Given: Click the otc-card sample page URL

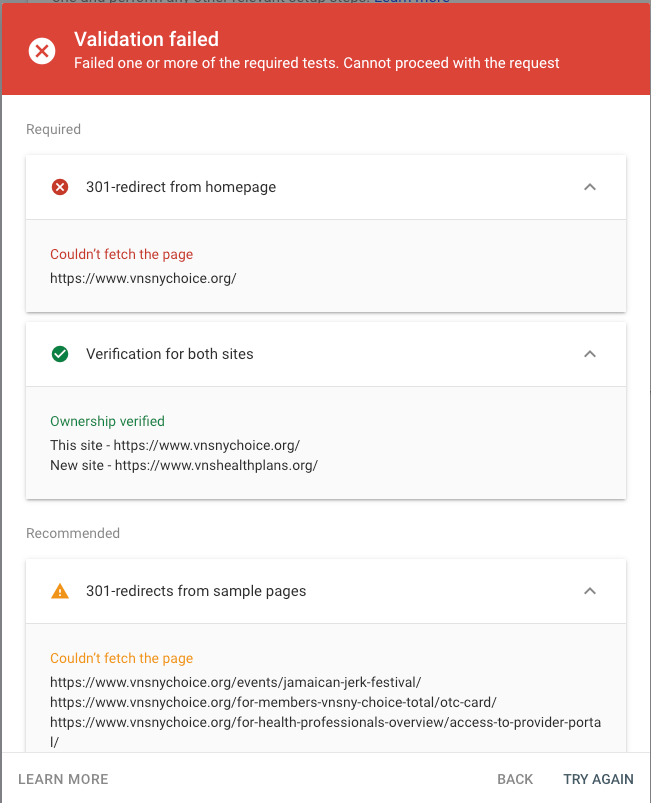Looking at the screenshot, I should [273, 702].
